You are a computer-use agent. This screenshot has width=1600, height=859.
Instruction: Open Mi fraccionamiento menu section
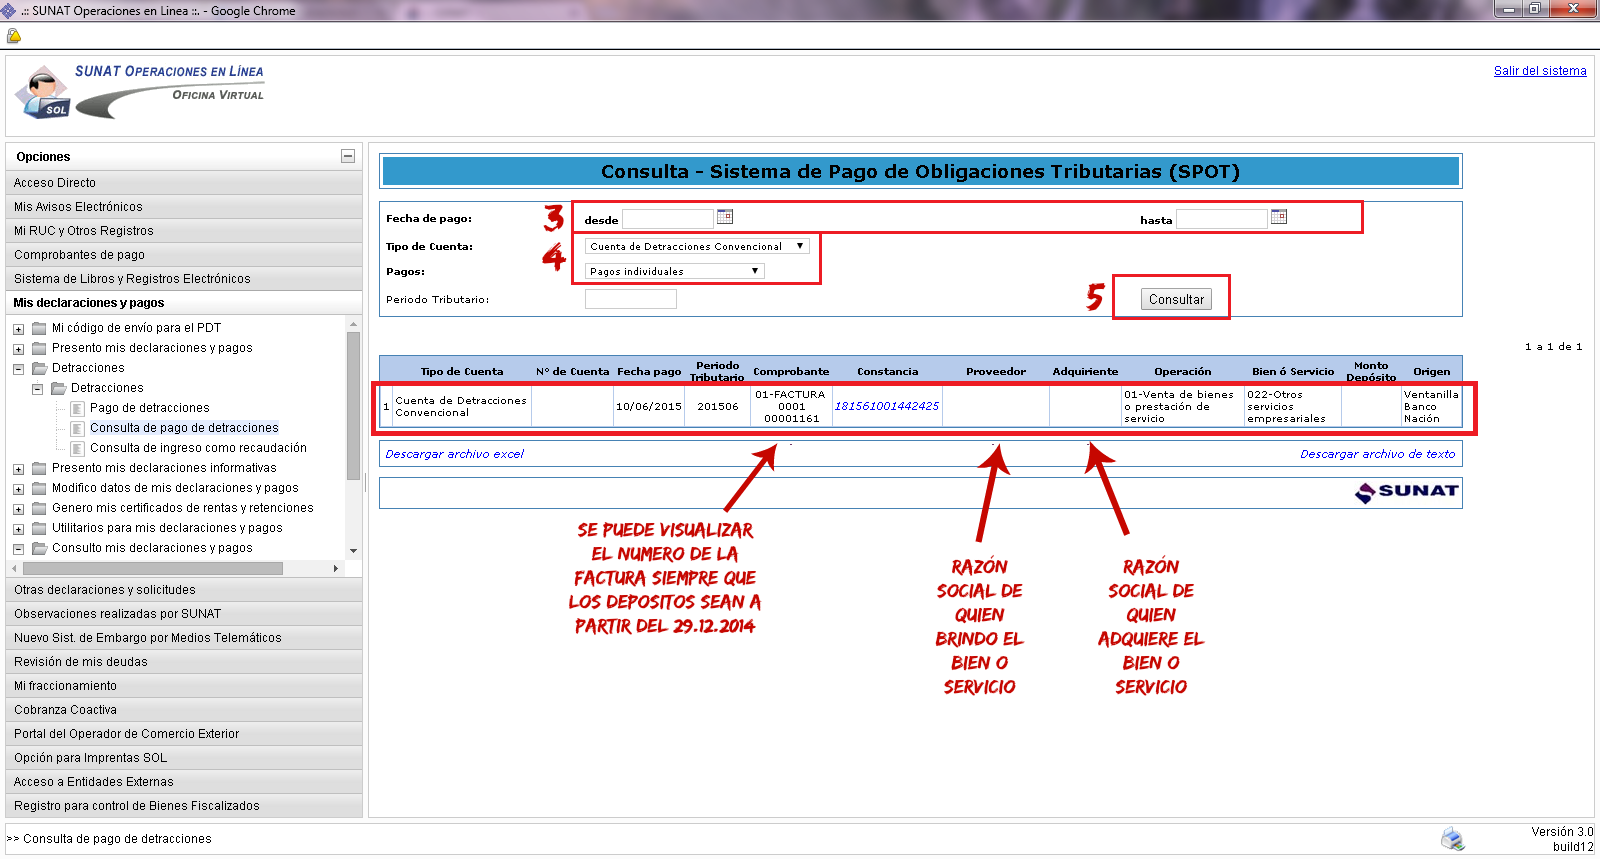[x=184, y=686]
